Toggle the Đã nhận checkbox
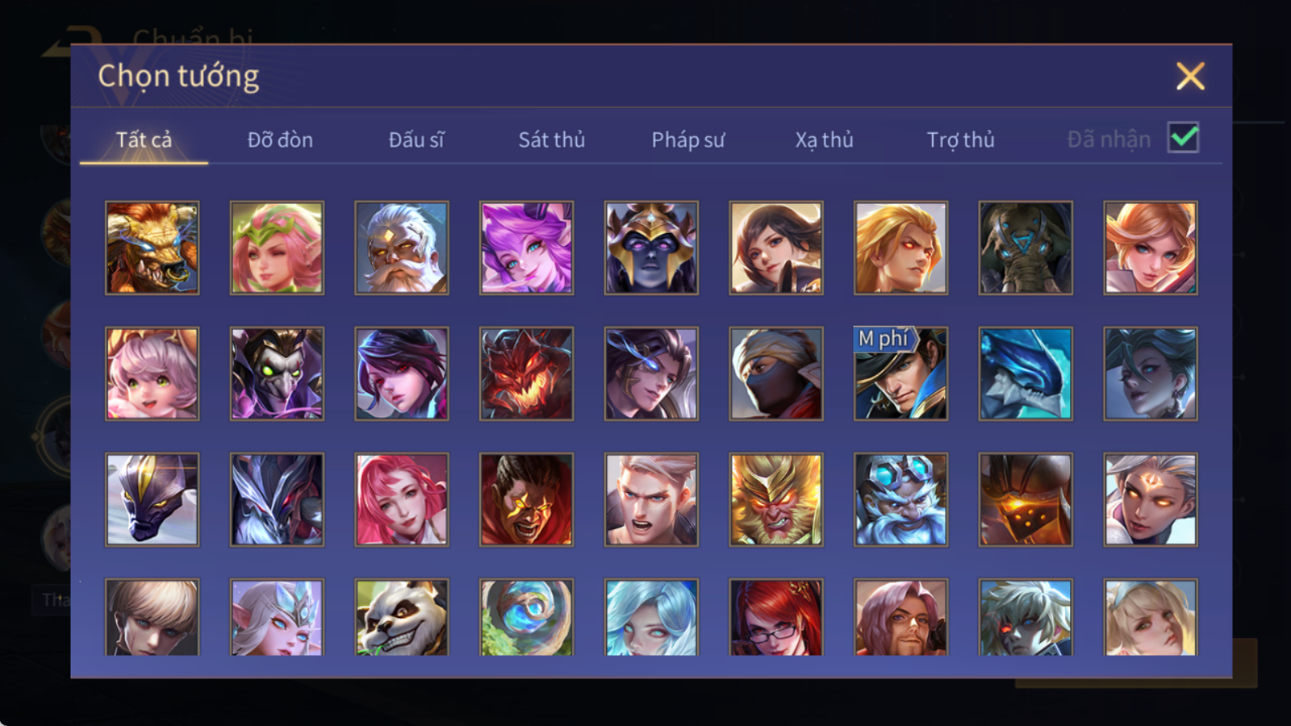1291x726 pixels. (1183, 138)
